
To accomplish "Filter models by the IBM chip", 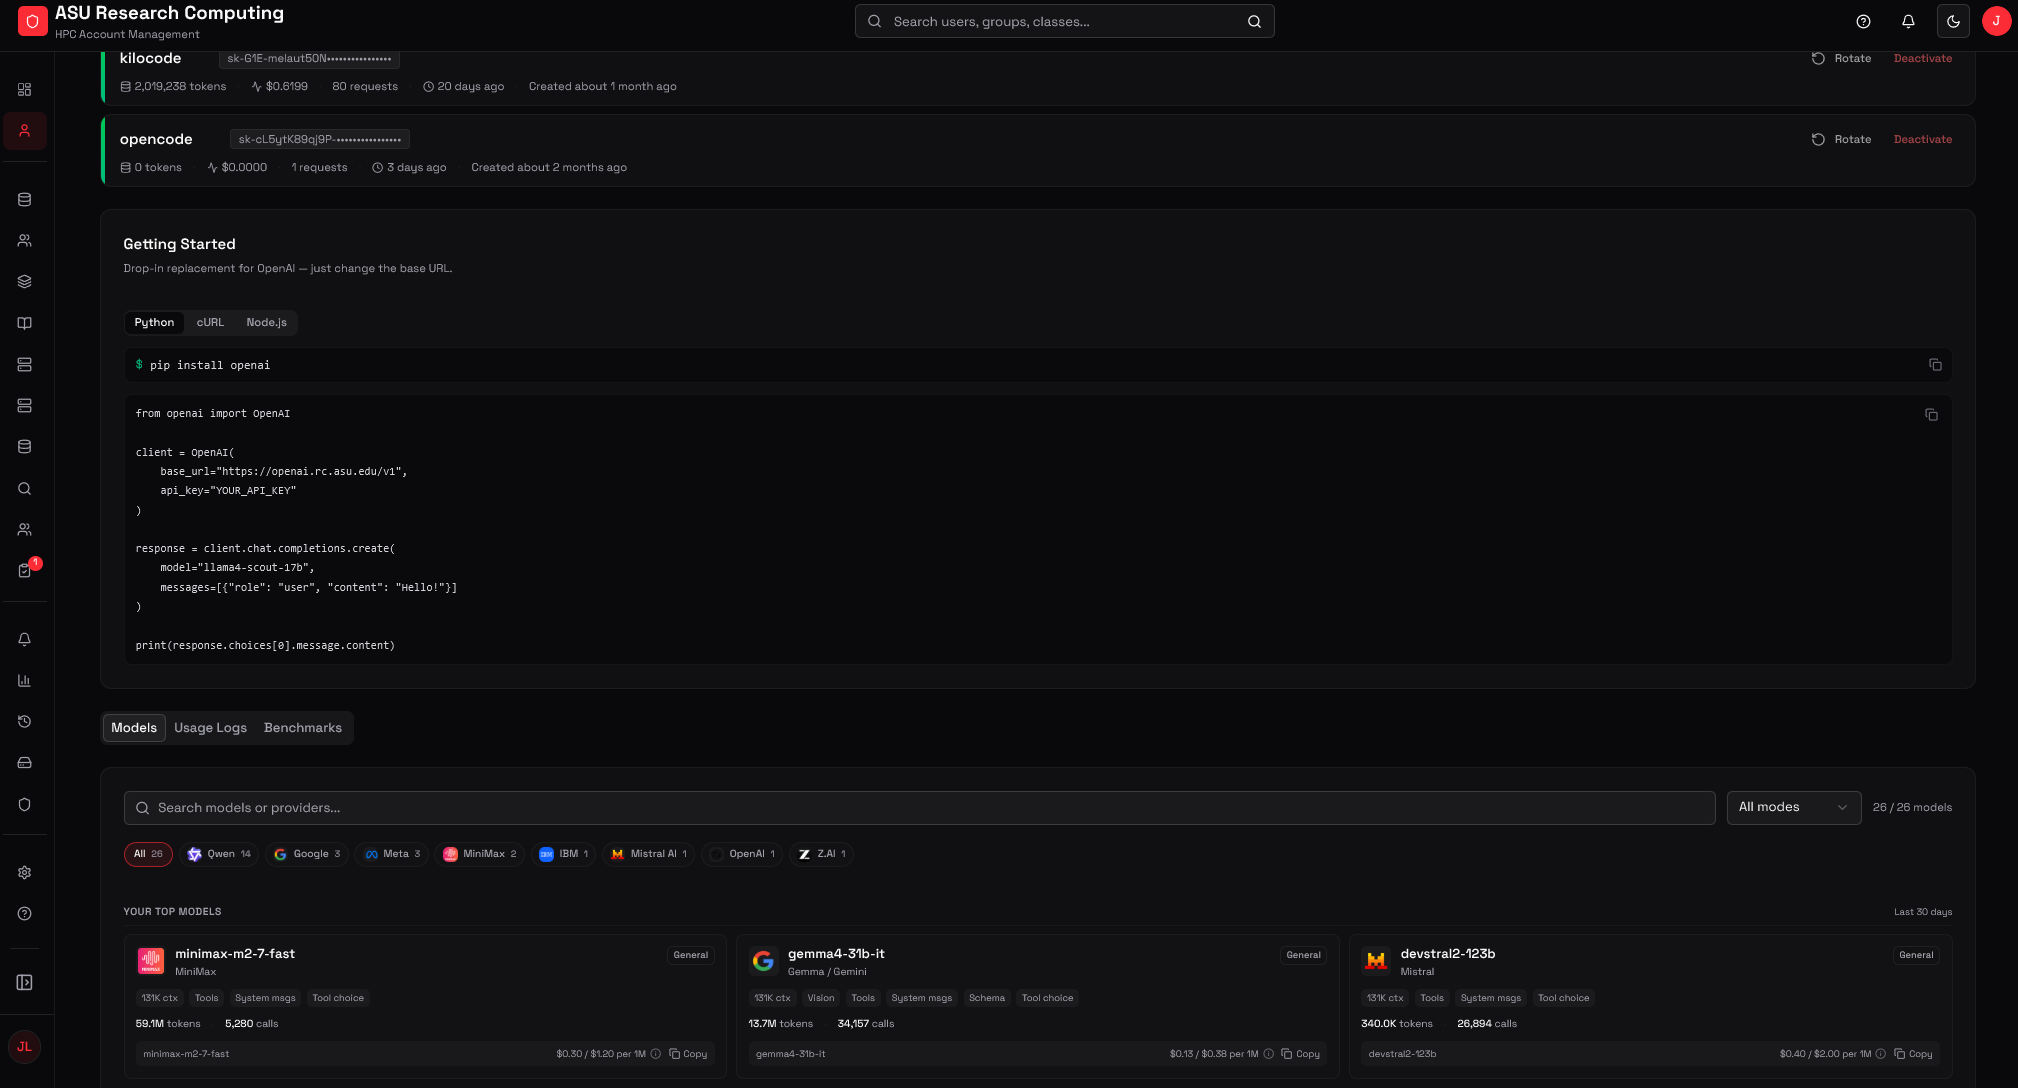I will click(x=564, y=854).
